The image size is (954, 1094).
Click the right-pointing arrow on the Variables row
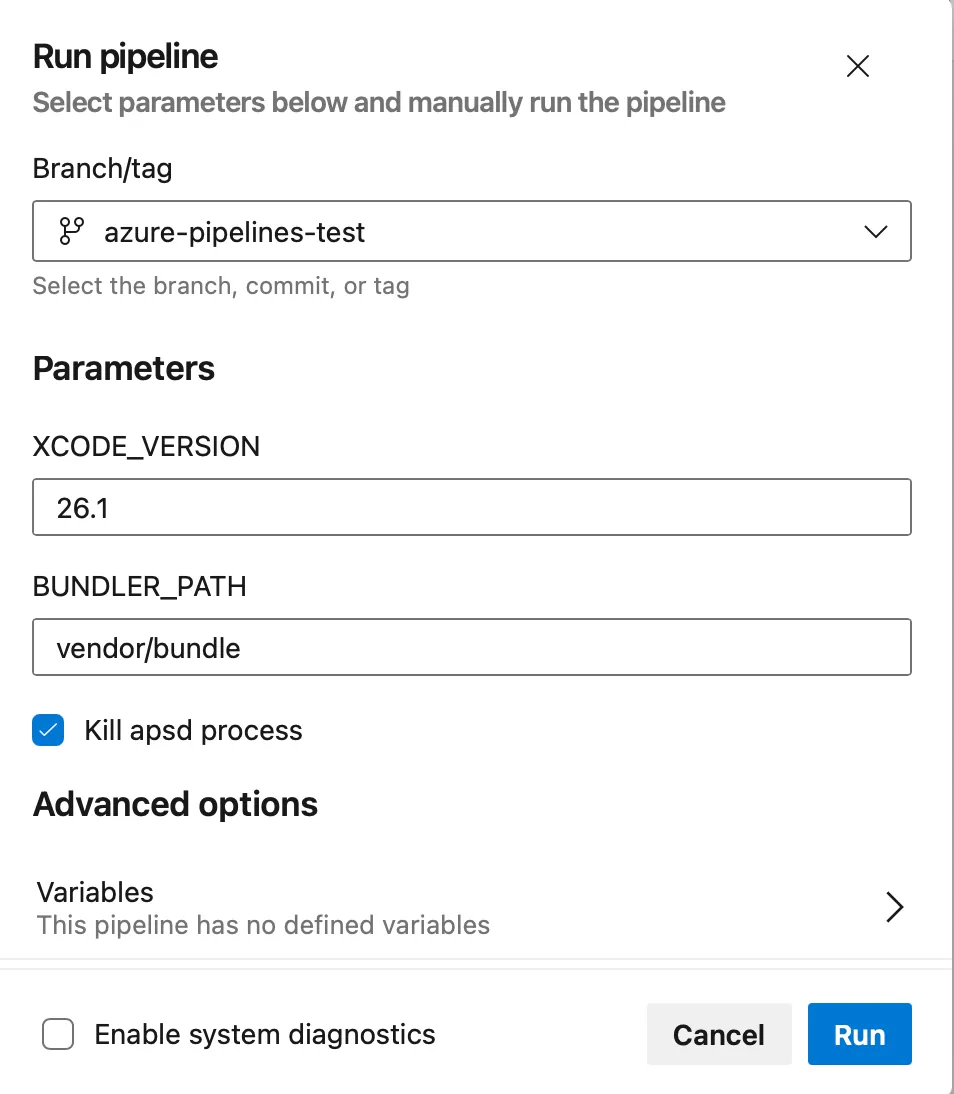(895, 907)
